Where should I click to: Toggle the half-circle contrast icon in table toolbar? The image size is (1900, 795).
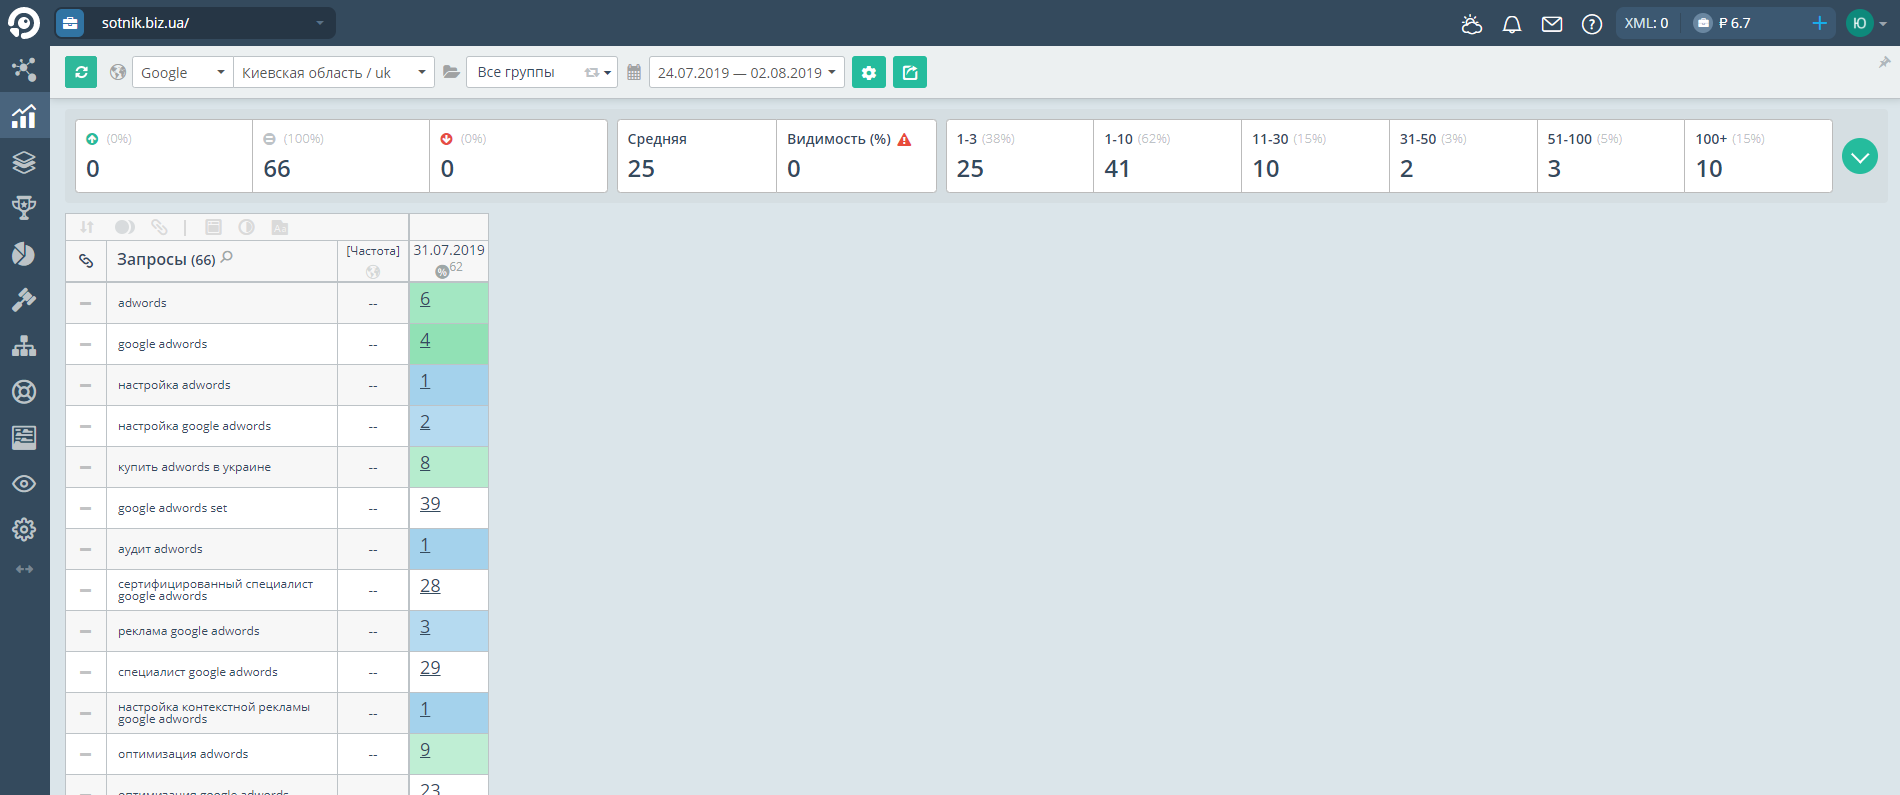[246, 227]
